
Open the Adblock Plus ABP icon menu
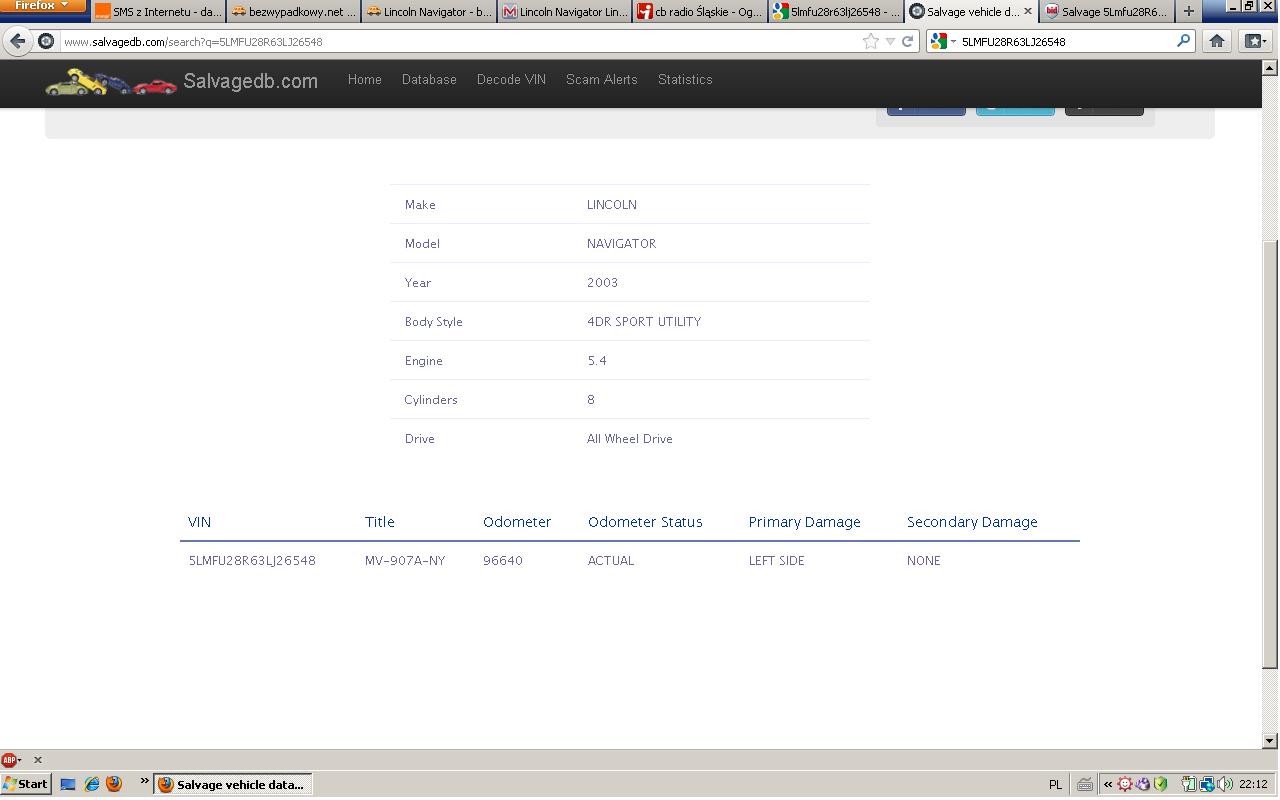(x=10, y=760)
